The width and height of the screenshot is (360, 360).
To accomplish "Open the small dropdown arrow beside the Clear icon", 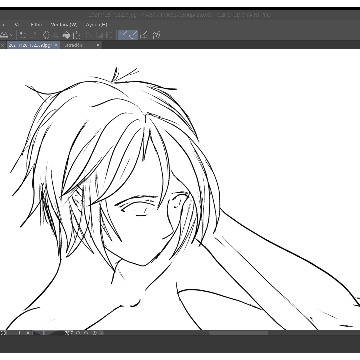I will coord(12,35).
